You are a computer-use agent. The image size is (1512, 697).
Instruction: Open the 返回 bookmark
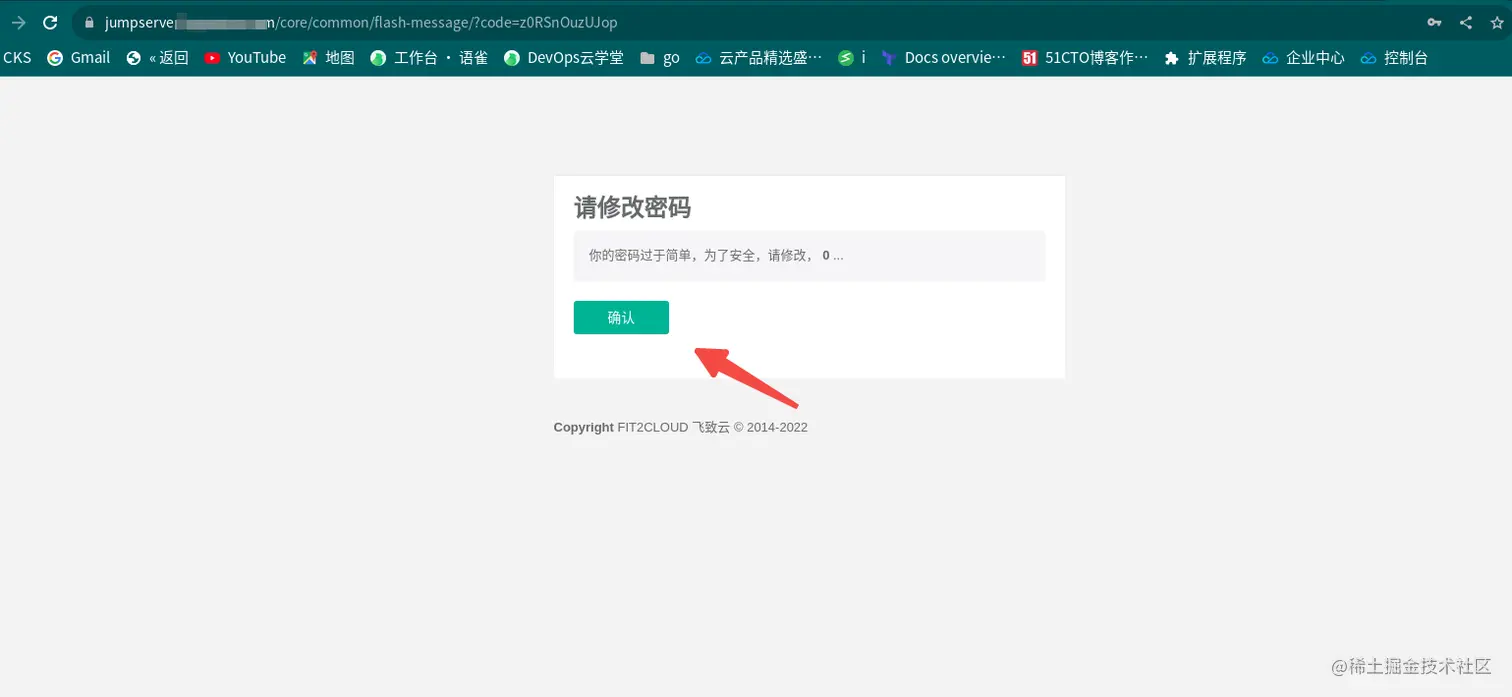158,58
